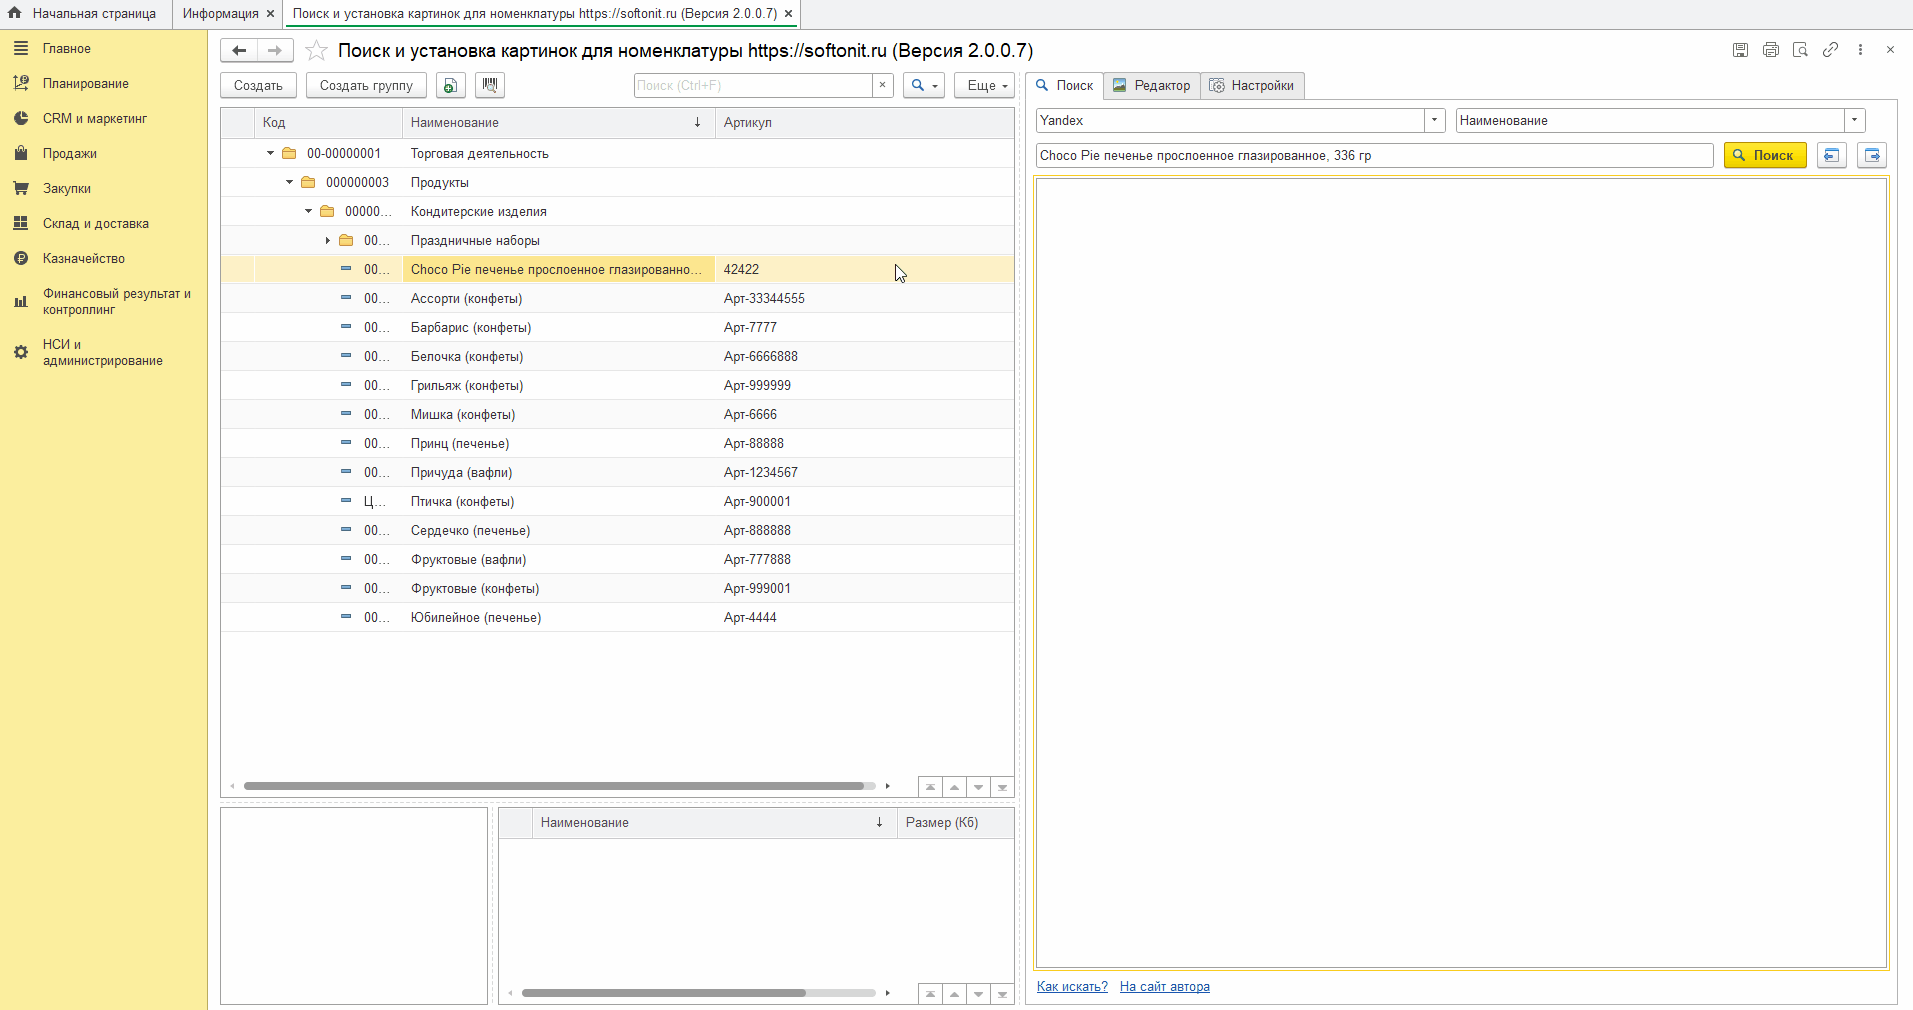Click the left-arrow icon beside Поиск button

coord(1831,155)
